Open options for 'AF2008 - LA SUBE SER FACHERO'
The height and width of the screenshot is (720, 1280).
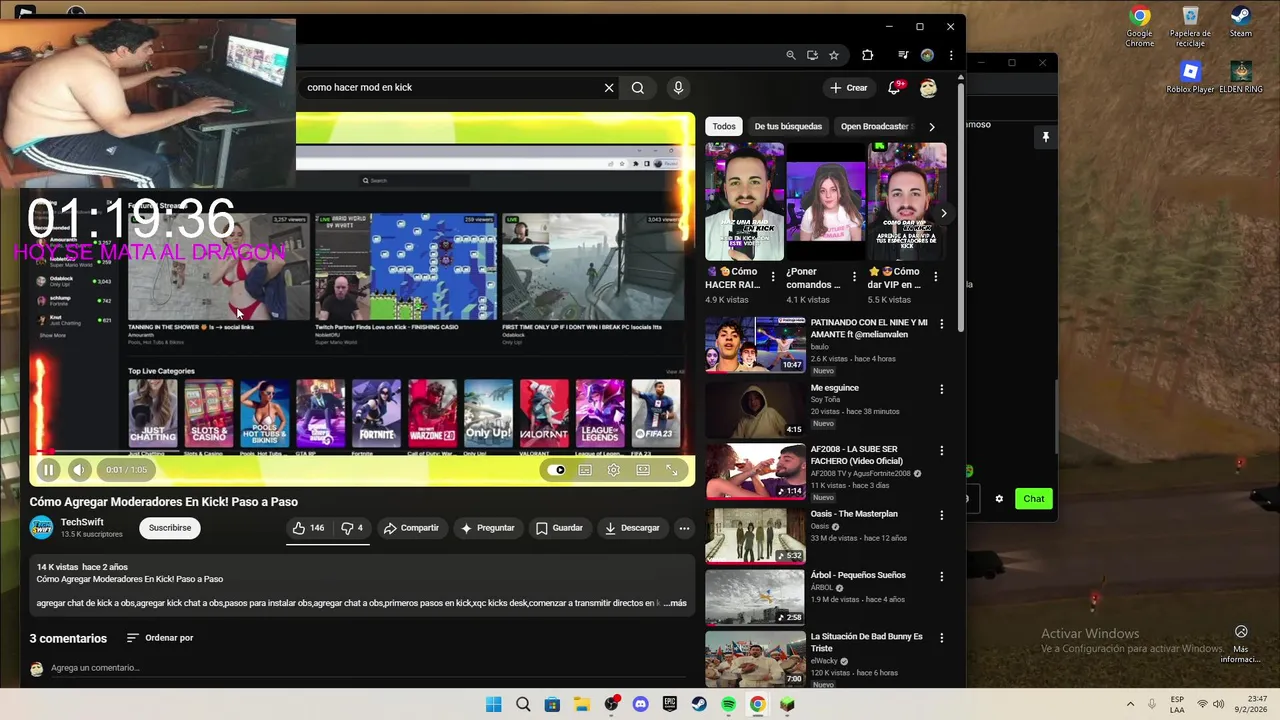[x=941, y=453]
